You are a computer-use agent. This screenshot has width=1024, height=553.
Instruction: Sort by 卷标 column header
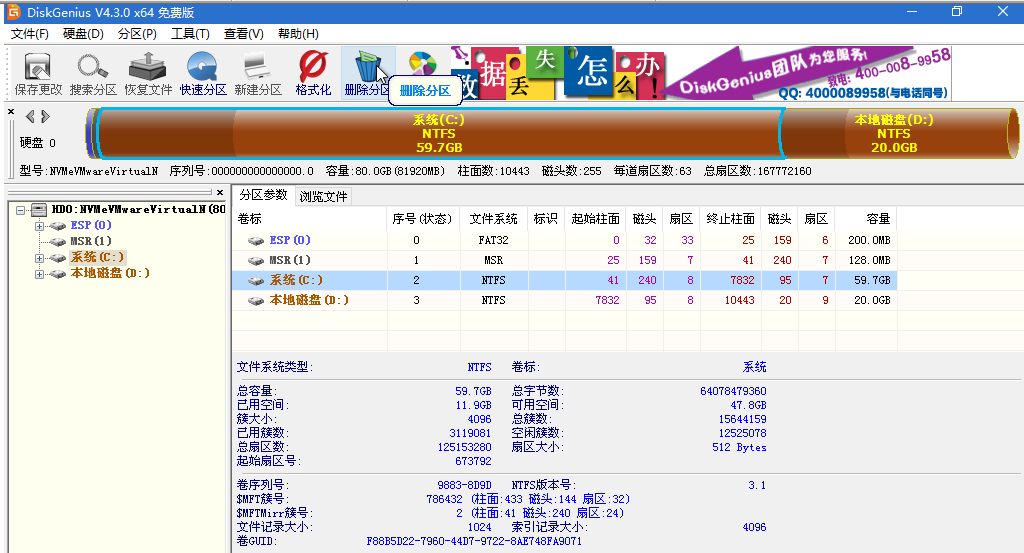[310, 219]
